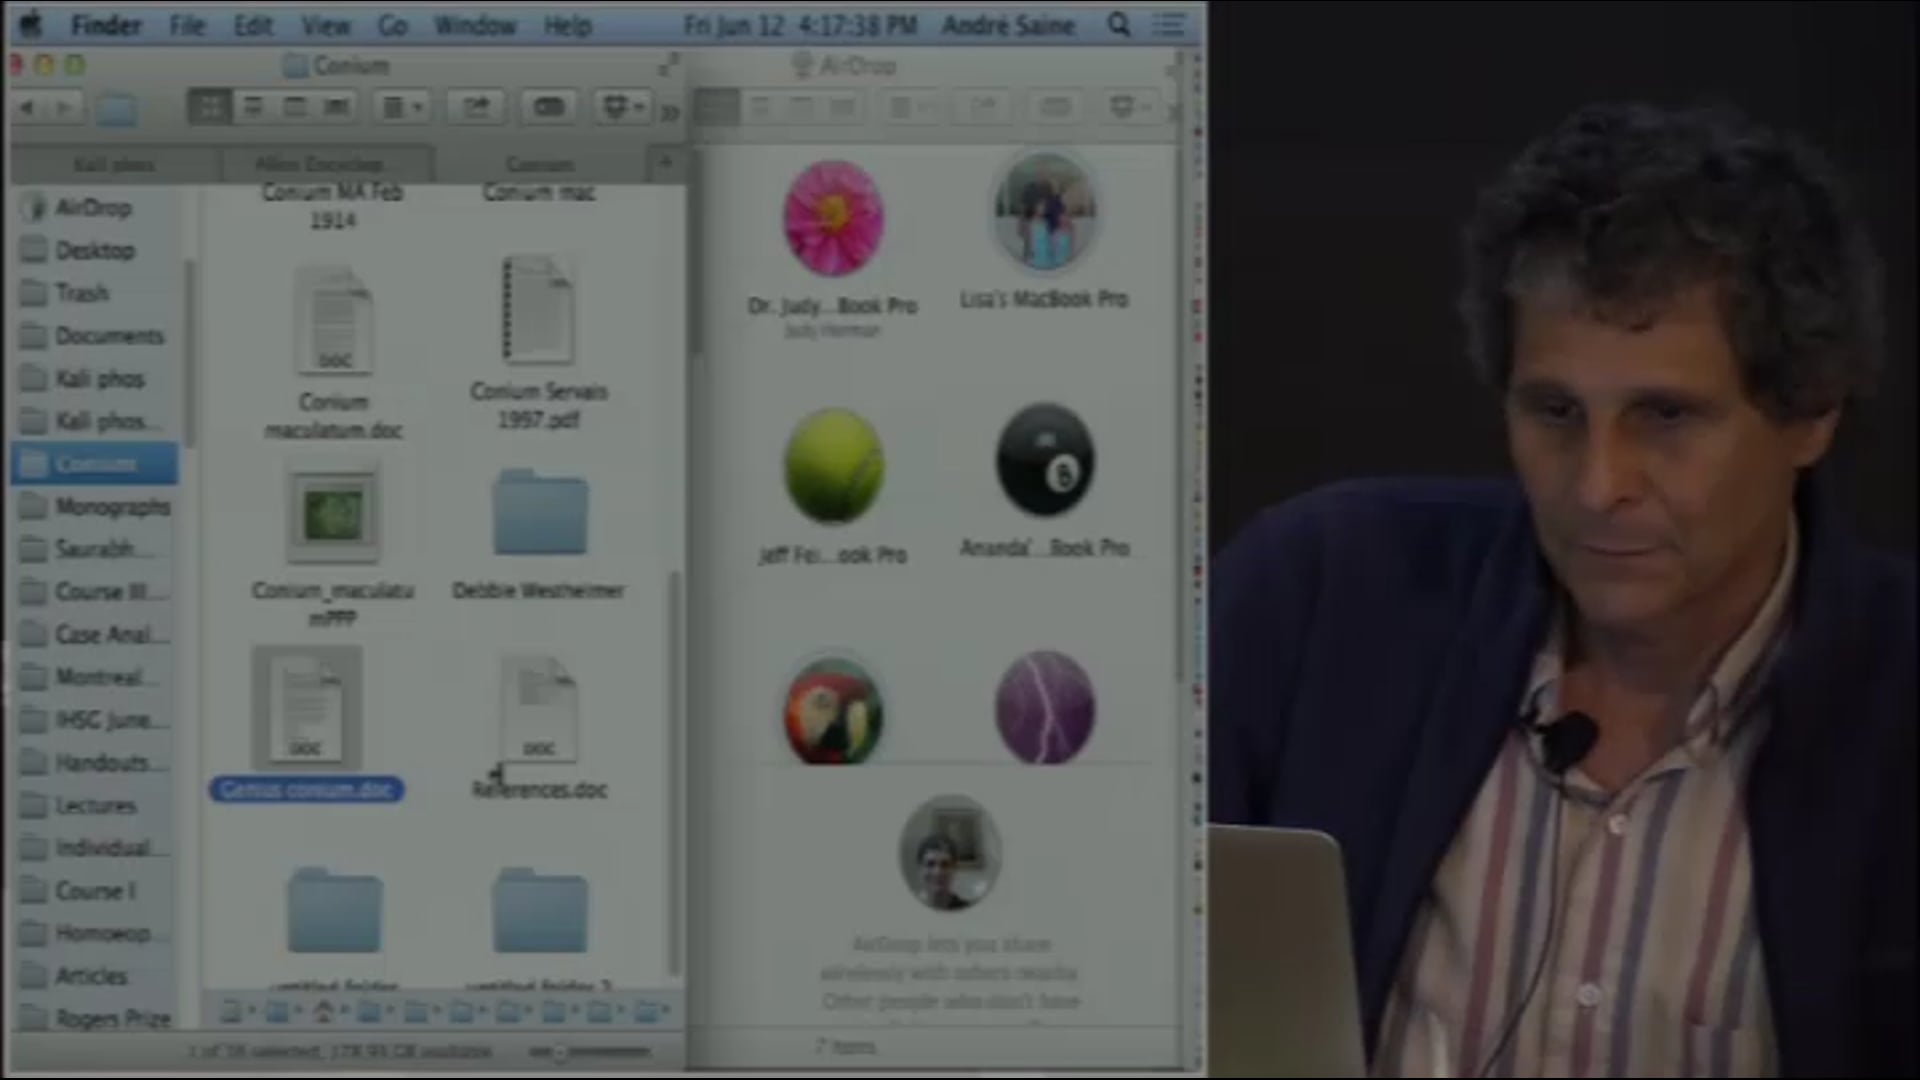Open the Arrange items dropdown
The image size is (1920, 1080).
403,106
